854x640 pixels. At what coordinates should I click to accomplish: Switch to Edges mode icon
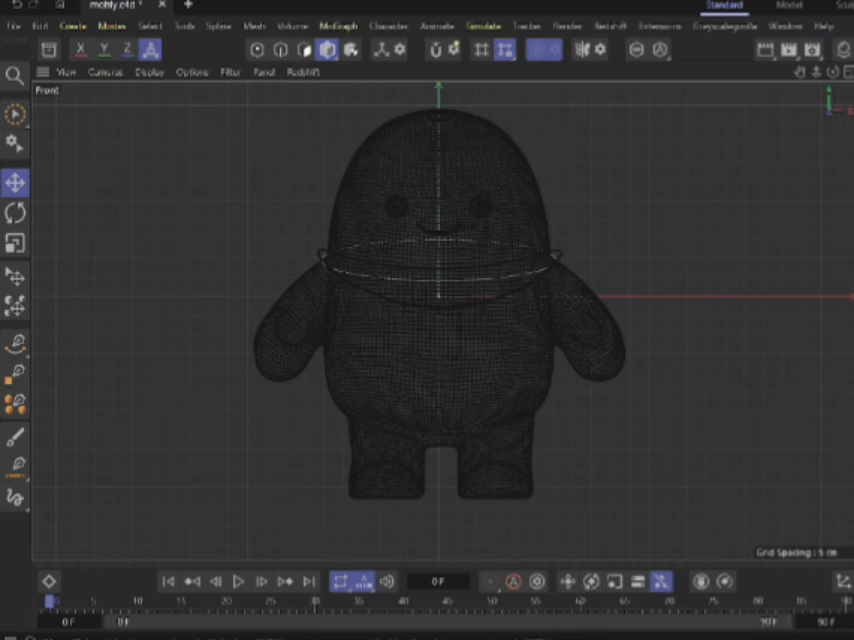pos(280,50)
